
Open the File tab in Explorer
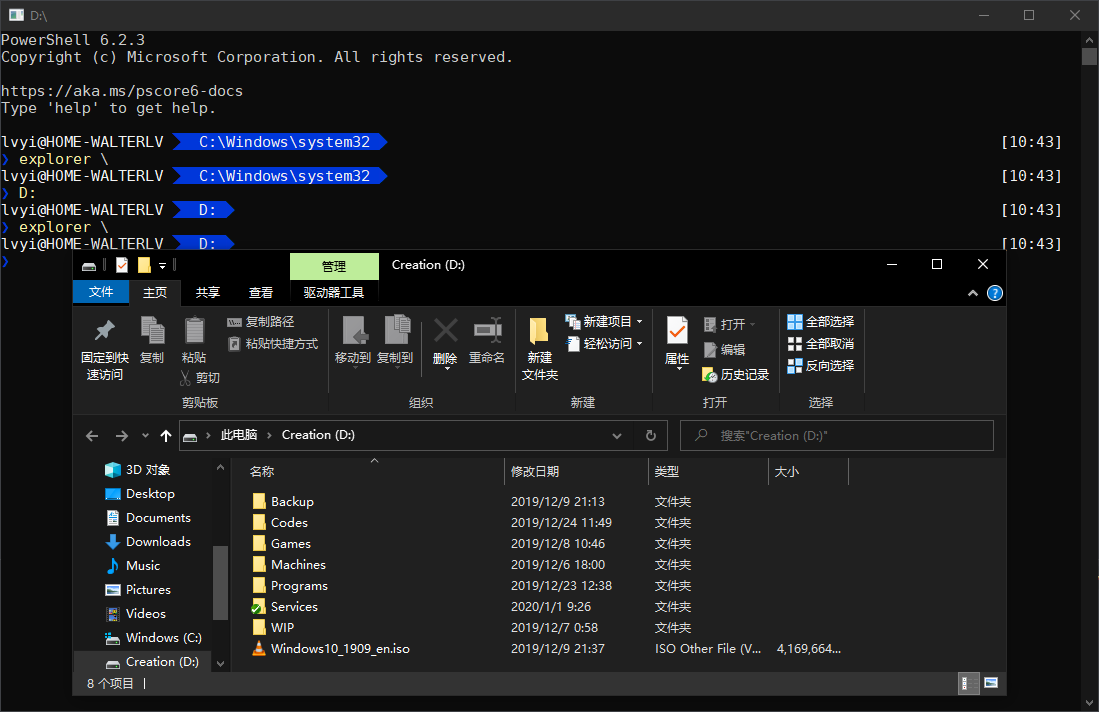coord(101,292)
